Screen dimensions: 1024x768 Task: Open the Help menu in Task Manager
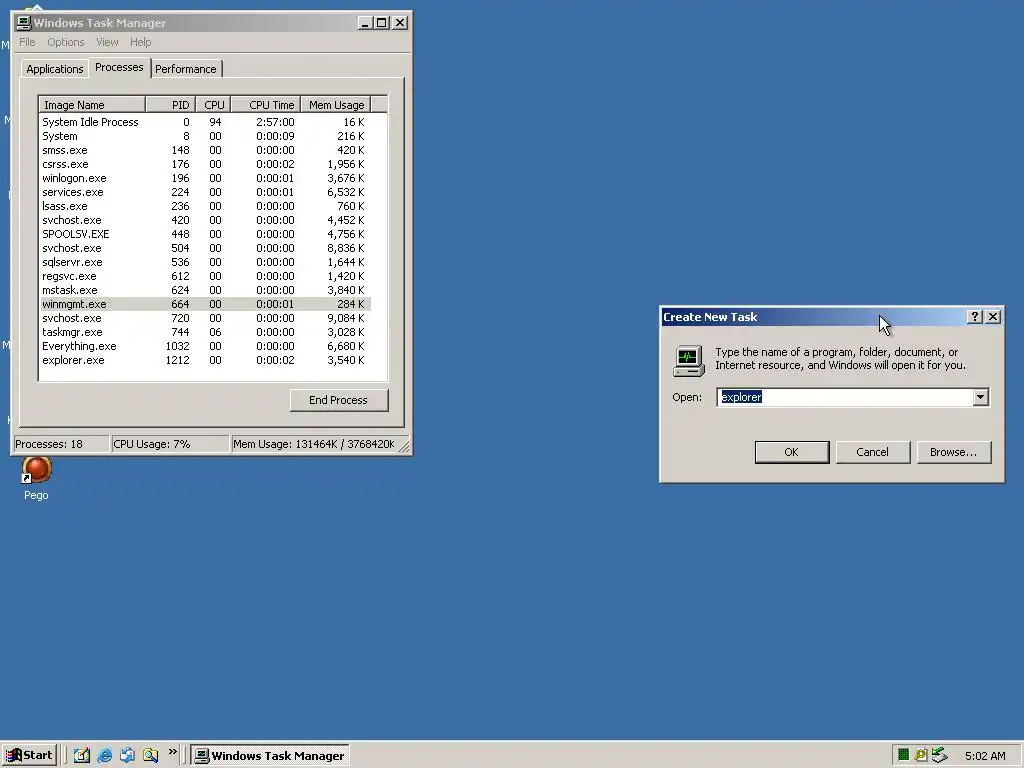click(140, 42)
